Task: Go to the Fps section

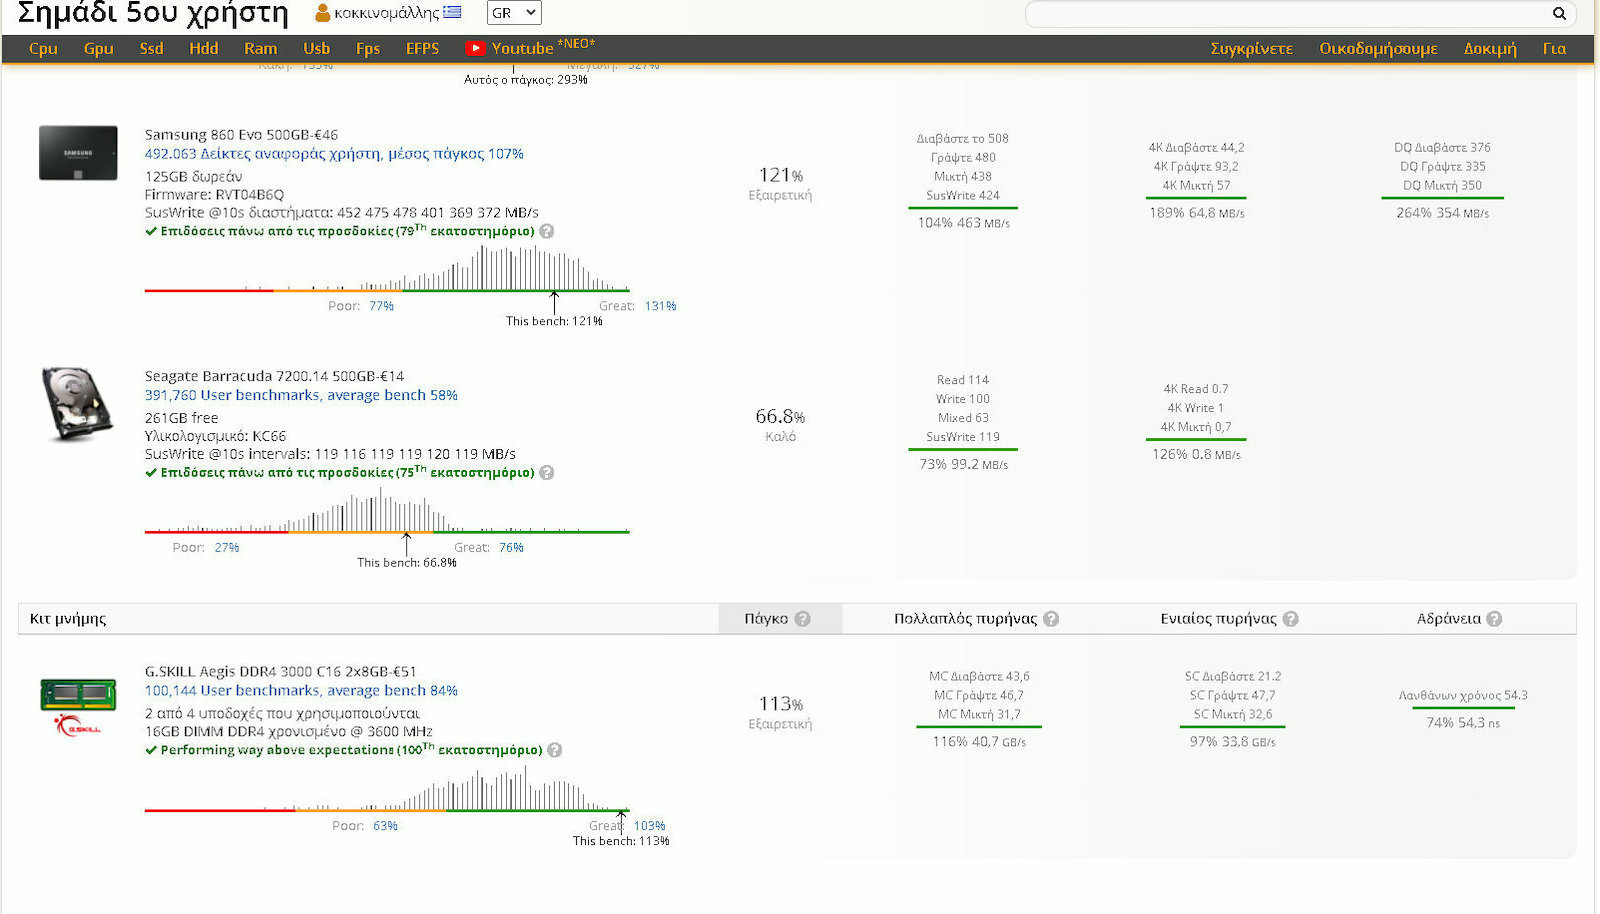Action: tap(368, 48)
